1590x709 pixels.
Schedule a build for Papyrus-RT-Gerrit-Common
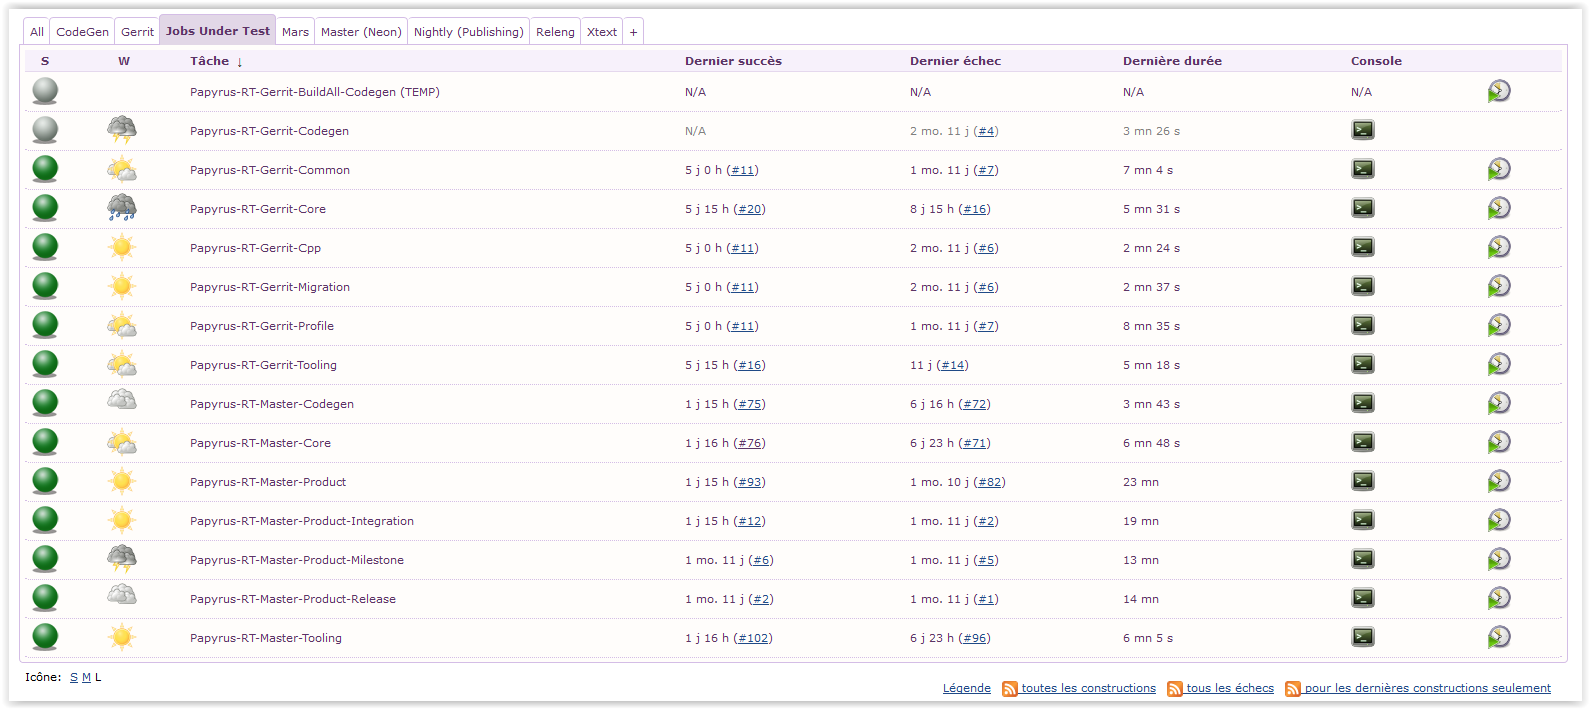[x=1499, y=169]
